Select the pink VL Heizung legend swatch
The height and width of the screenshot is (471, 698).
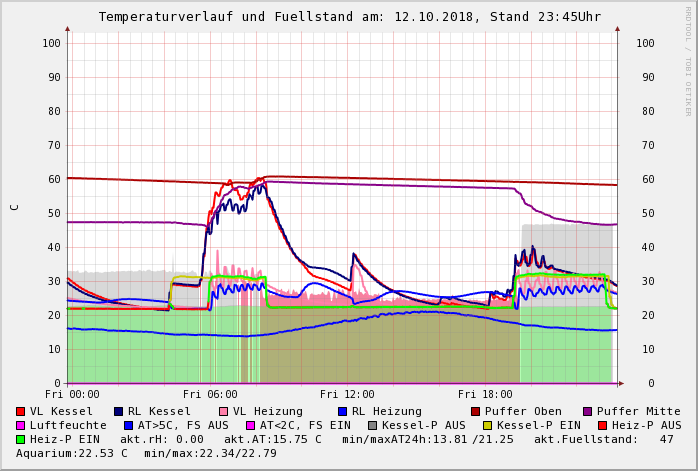click(x=224, y=411)
